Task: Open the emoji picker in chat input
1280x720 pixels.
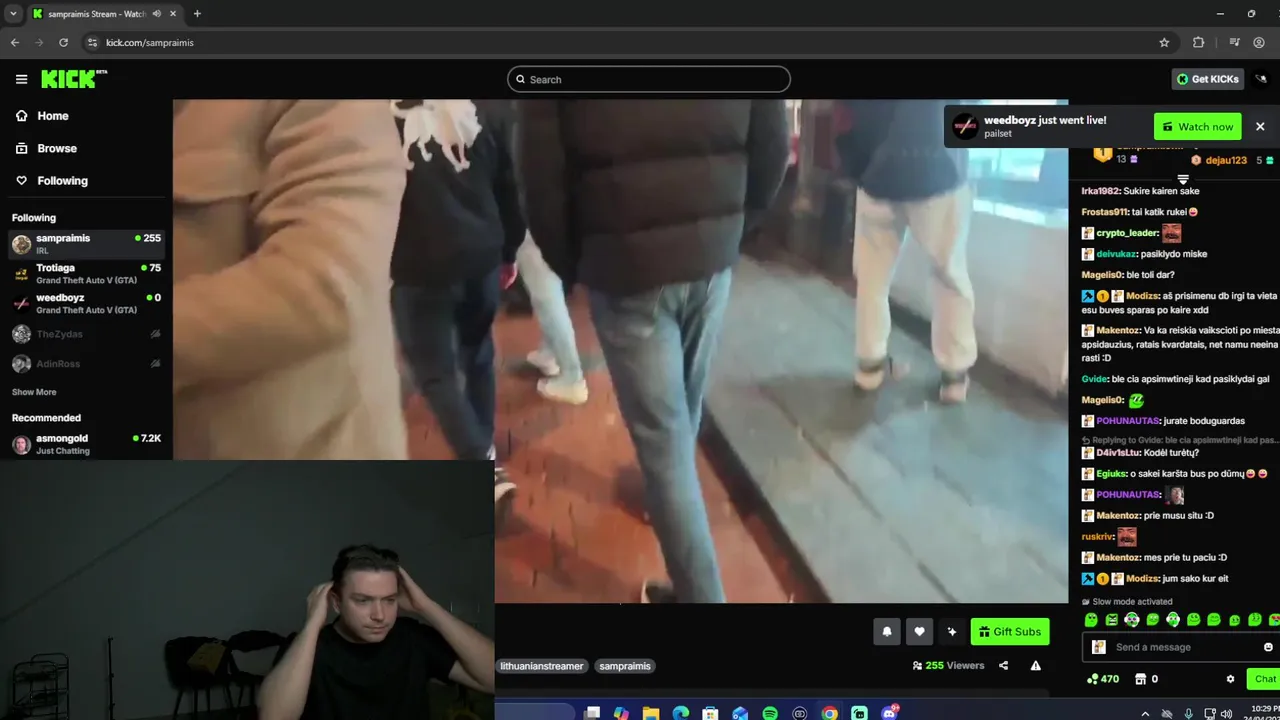Action: coord(1268,647)
